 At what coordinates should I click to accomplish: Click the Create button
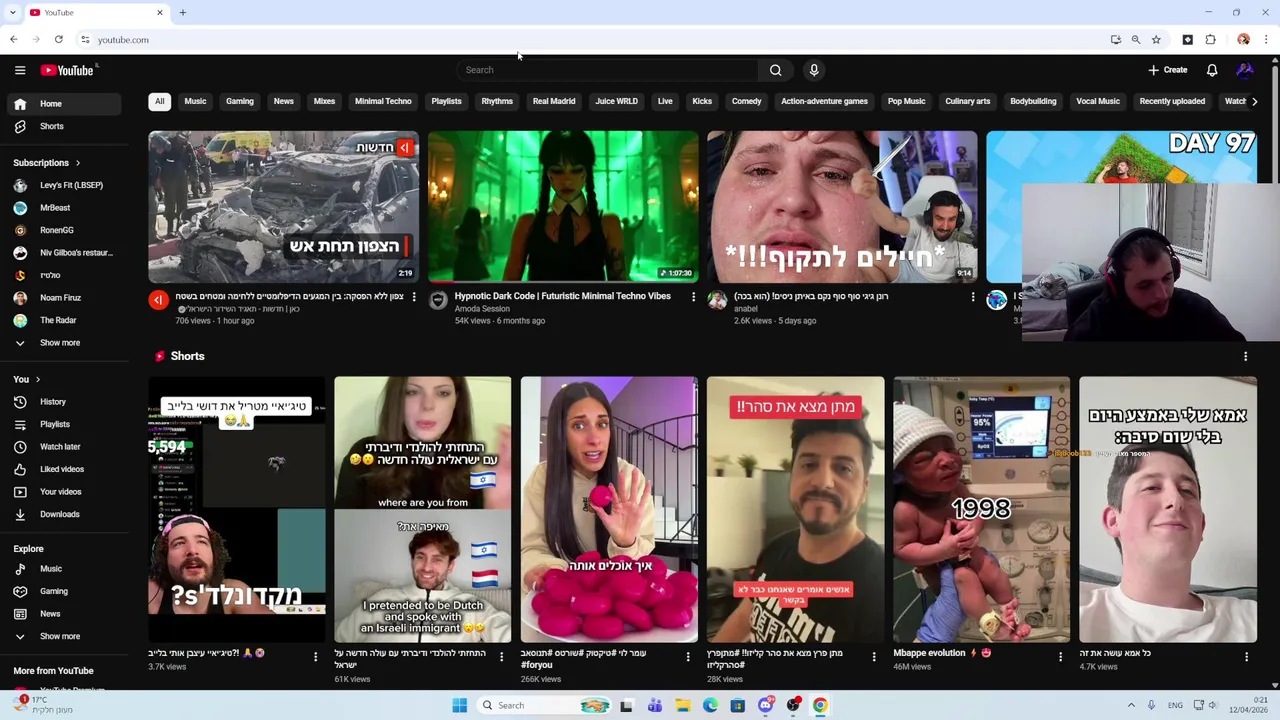(1168, 70)
